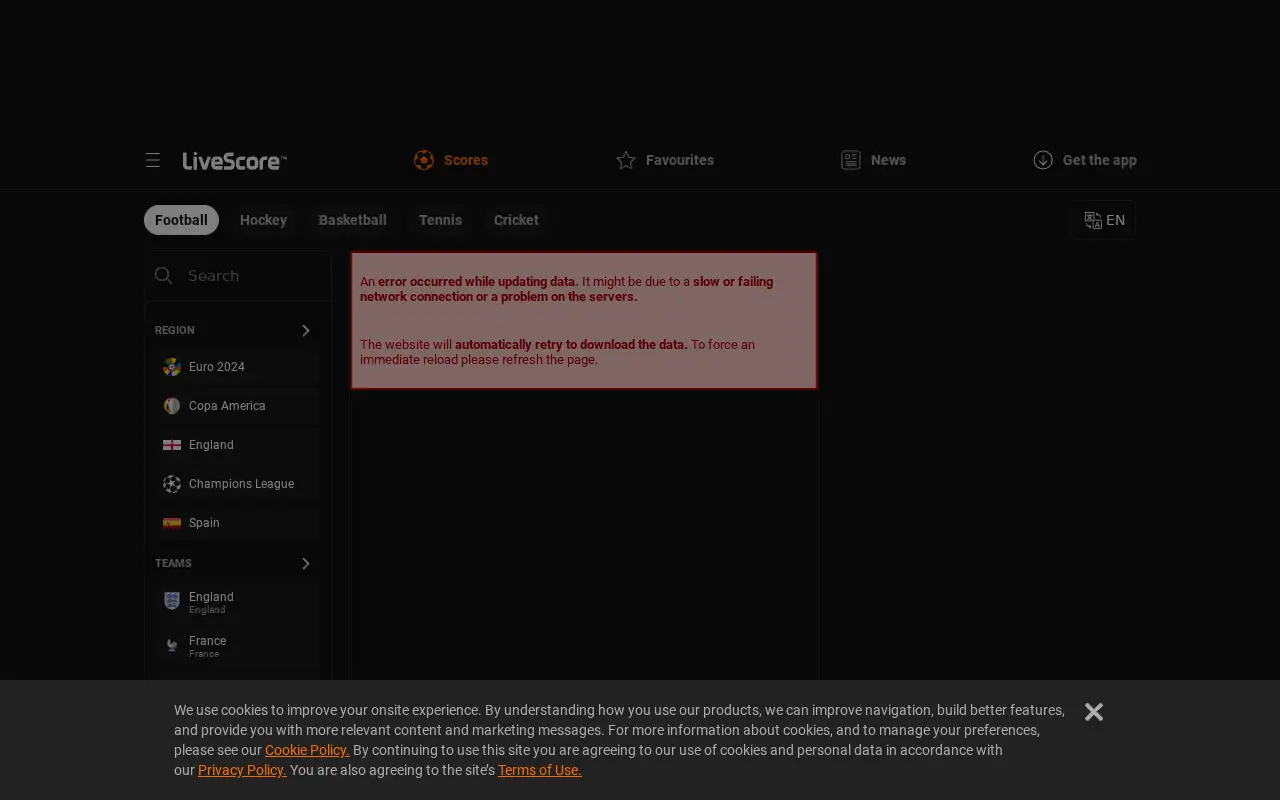Select the Football sport tab
Screen dimensions: 1280x800
[181, 220]
